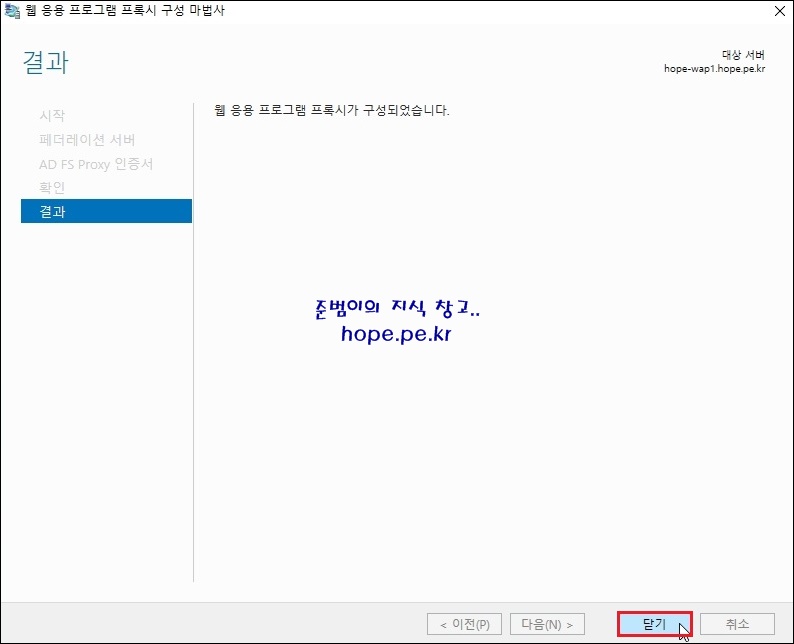Click the disabled 이전(P) button
Screen dimensions: 794x644
(x=464, y=624)
